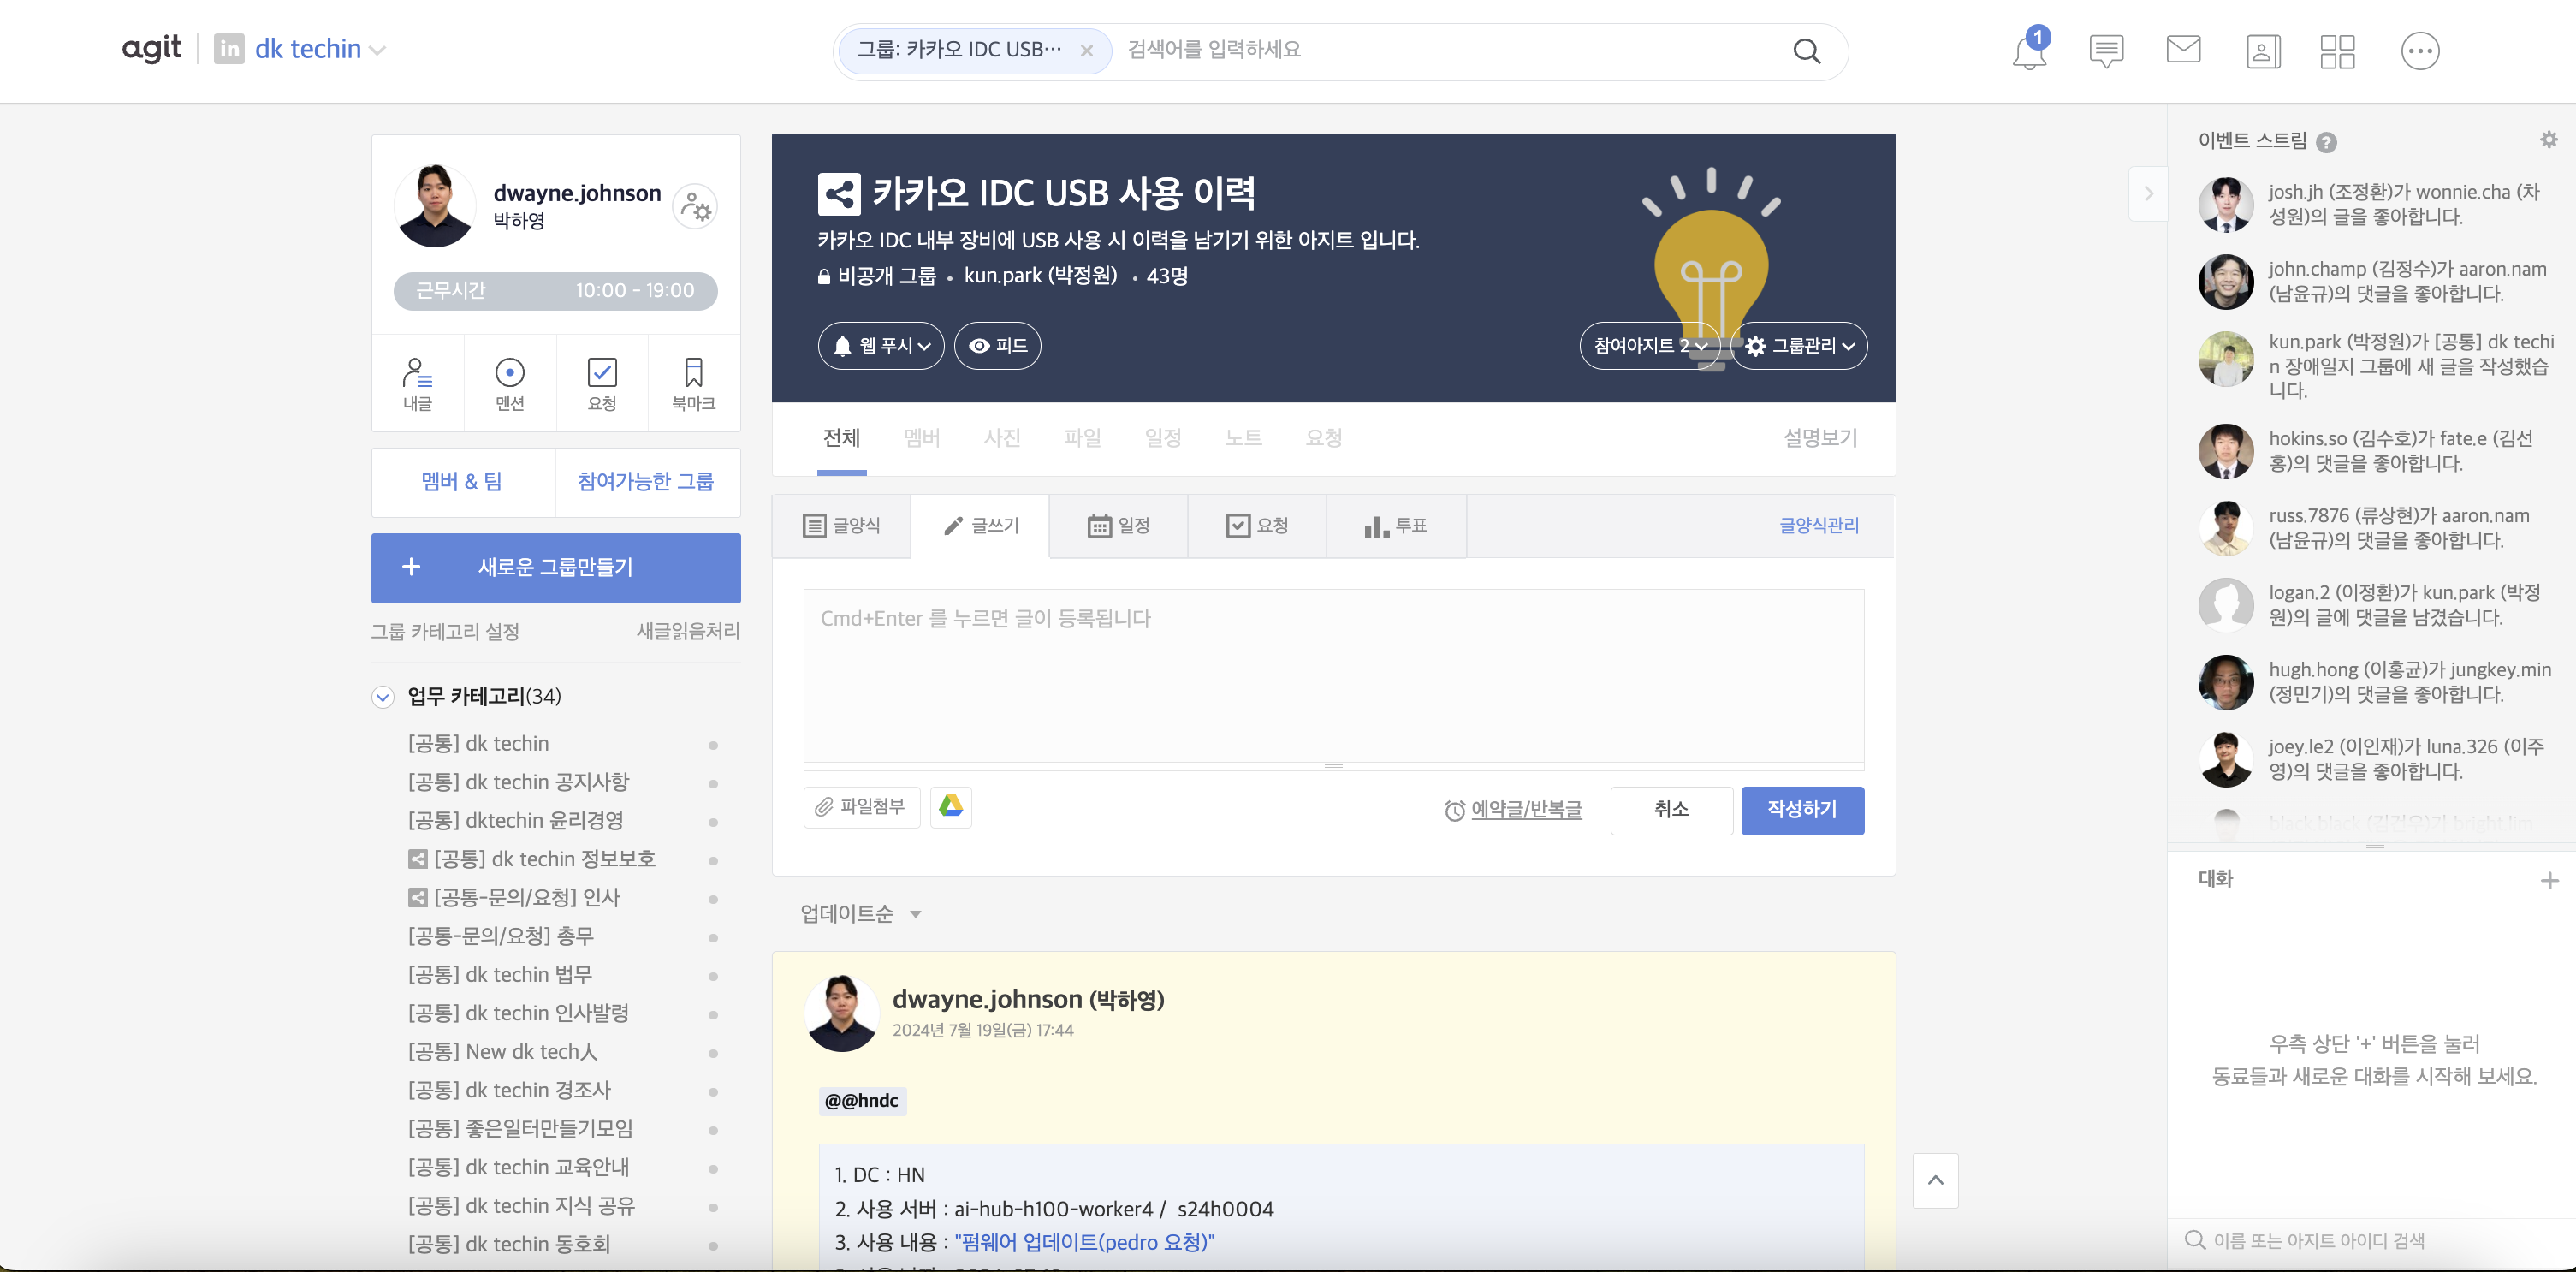Click dwayne.johnson profile photo in sidebar
Screen dimensions: 2576x1272
435,206
